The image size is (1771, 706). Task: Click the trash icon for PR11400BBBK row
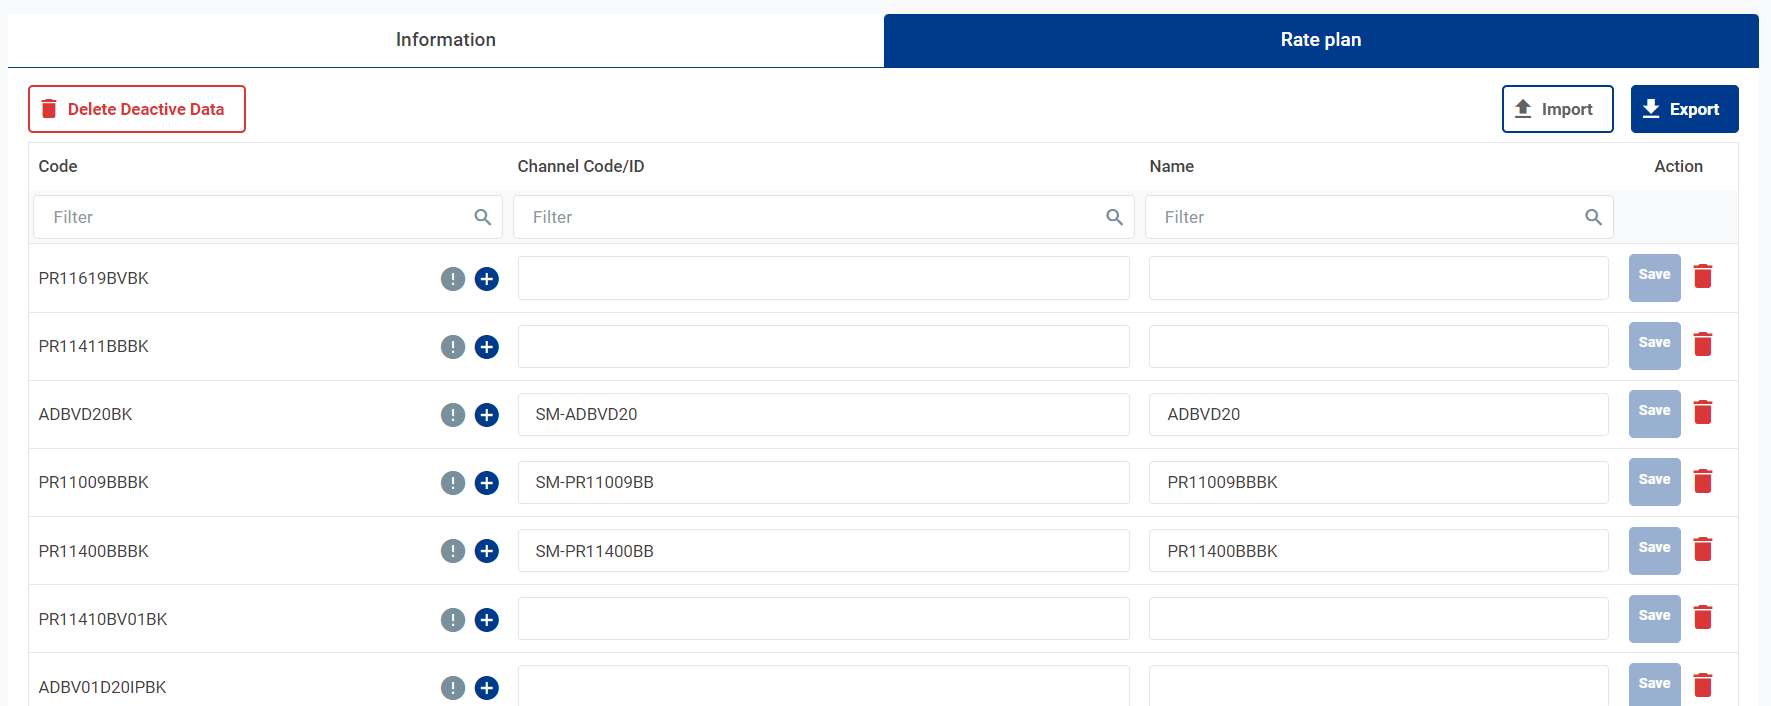[1703, 549]
